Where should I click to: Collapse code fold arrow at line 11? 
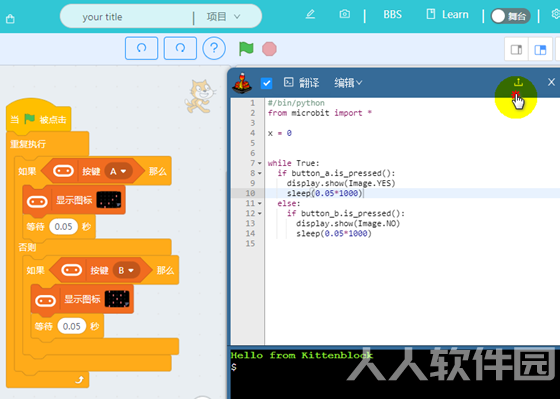[x=260, y=203]
